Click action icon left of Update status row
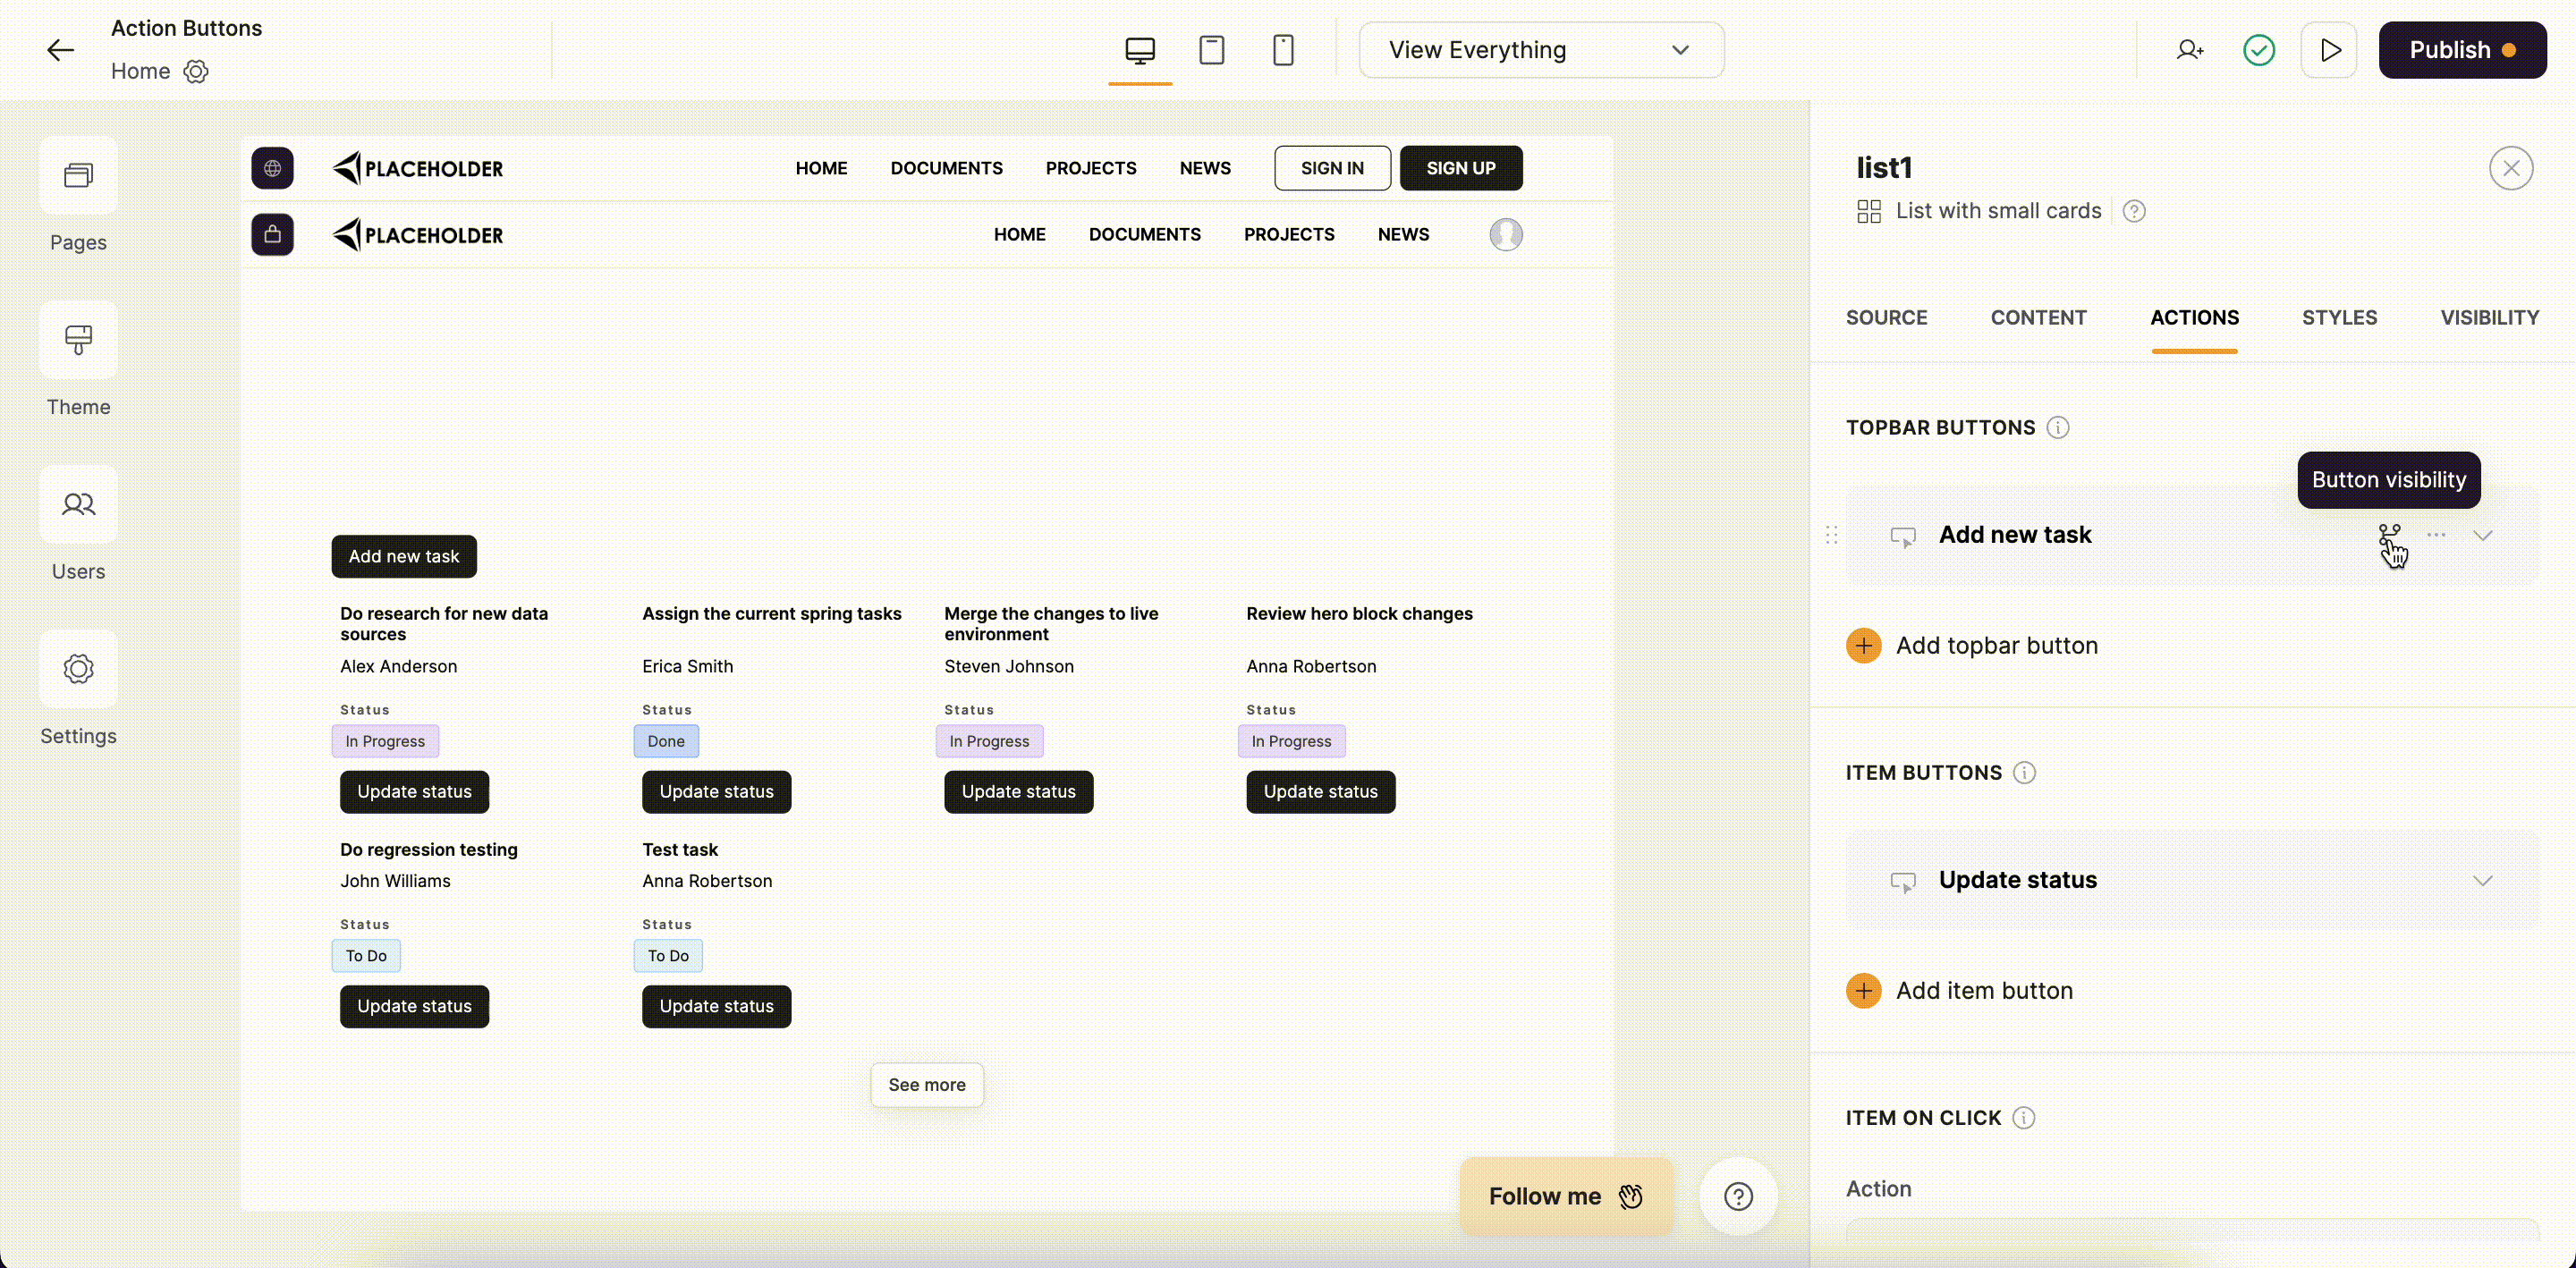2576x1268 pixels. 1903,882
